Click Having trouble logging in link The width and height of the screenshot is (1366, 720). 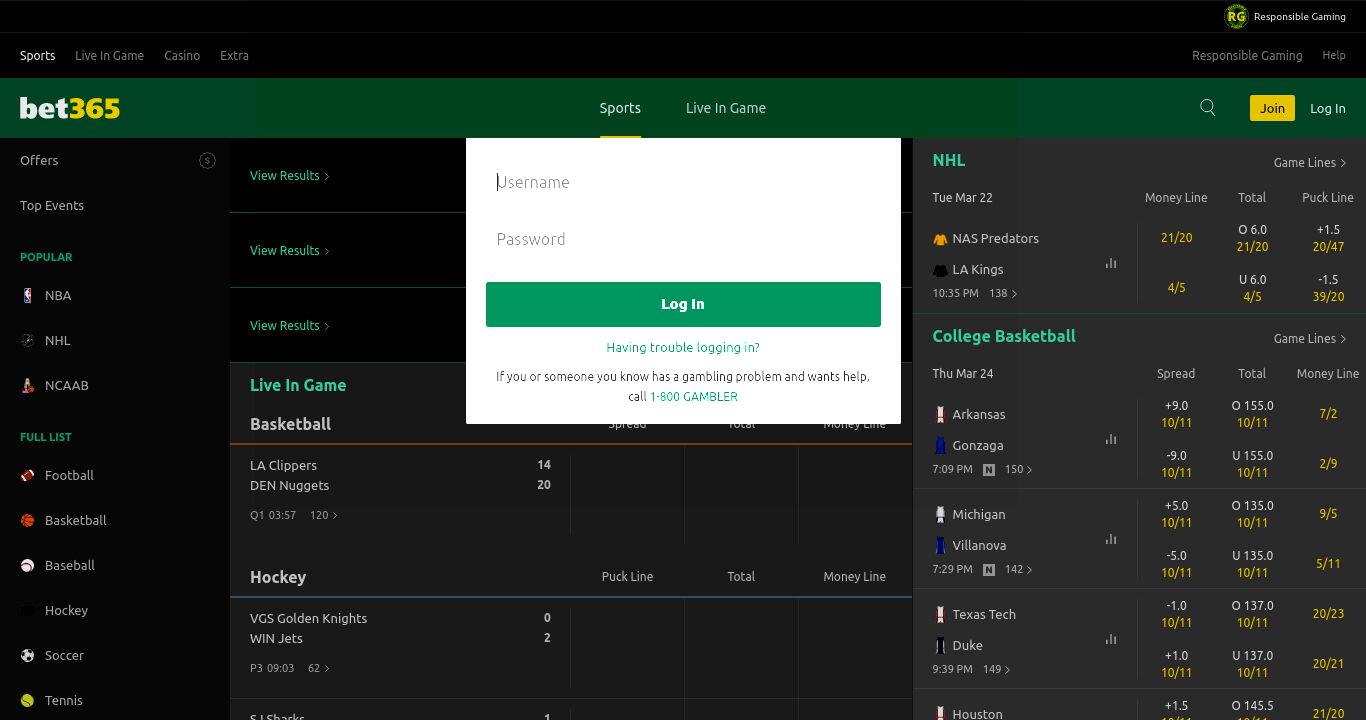(683, 347)
